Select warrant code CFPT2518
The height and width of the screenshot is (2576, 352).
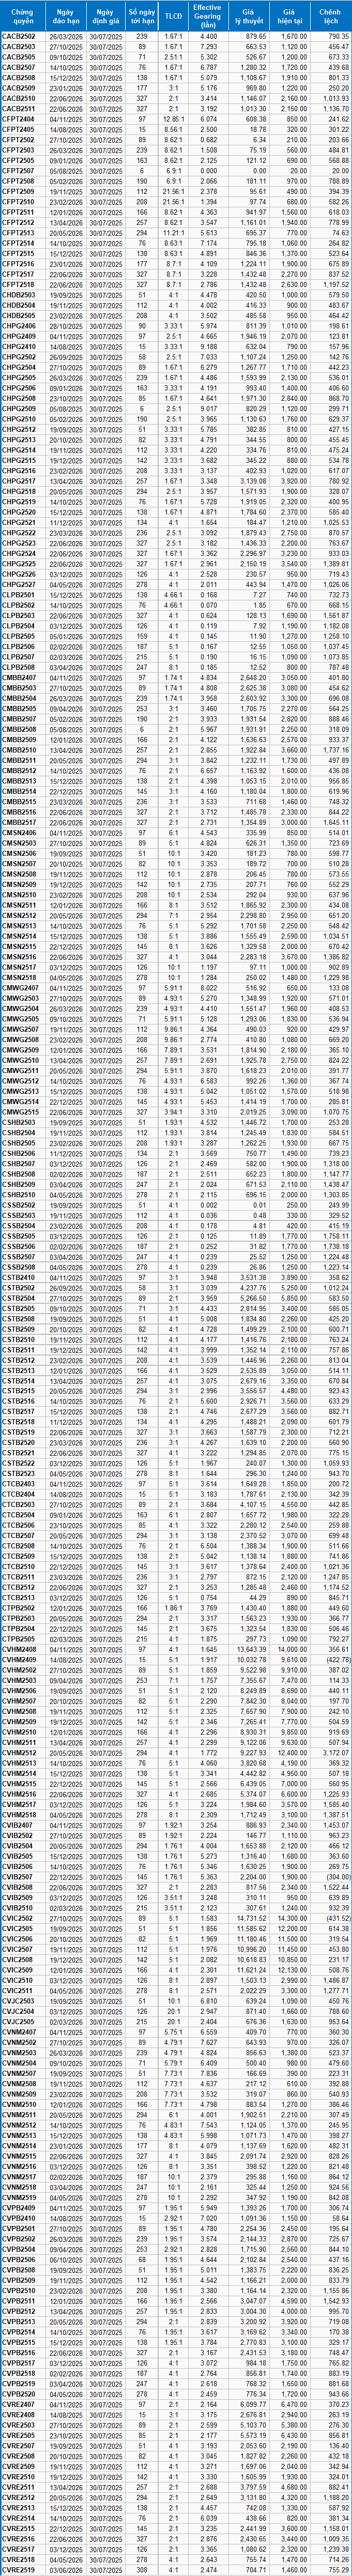pos(18,284)
